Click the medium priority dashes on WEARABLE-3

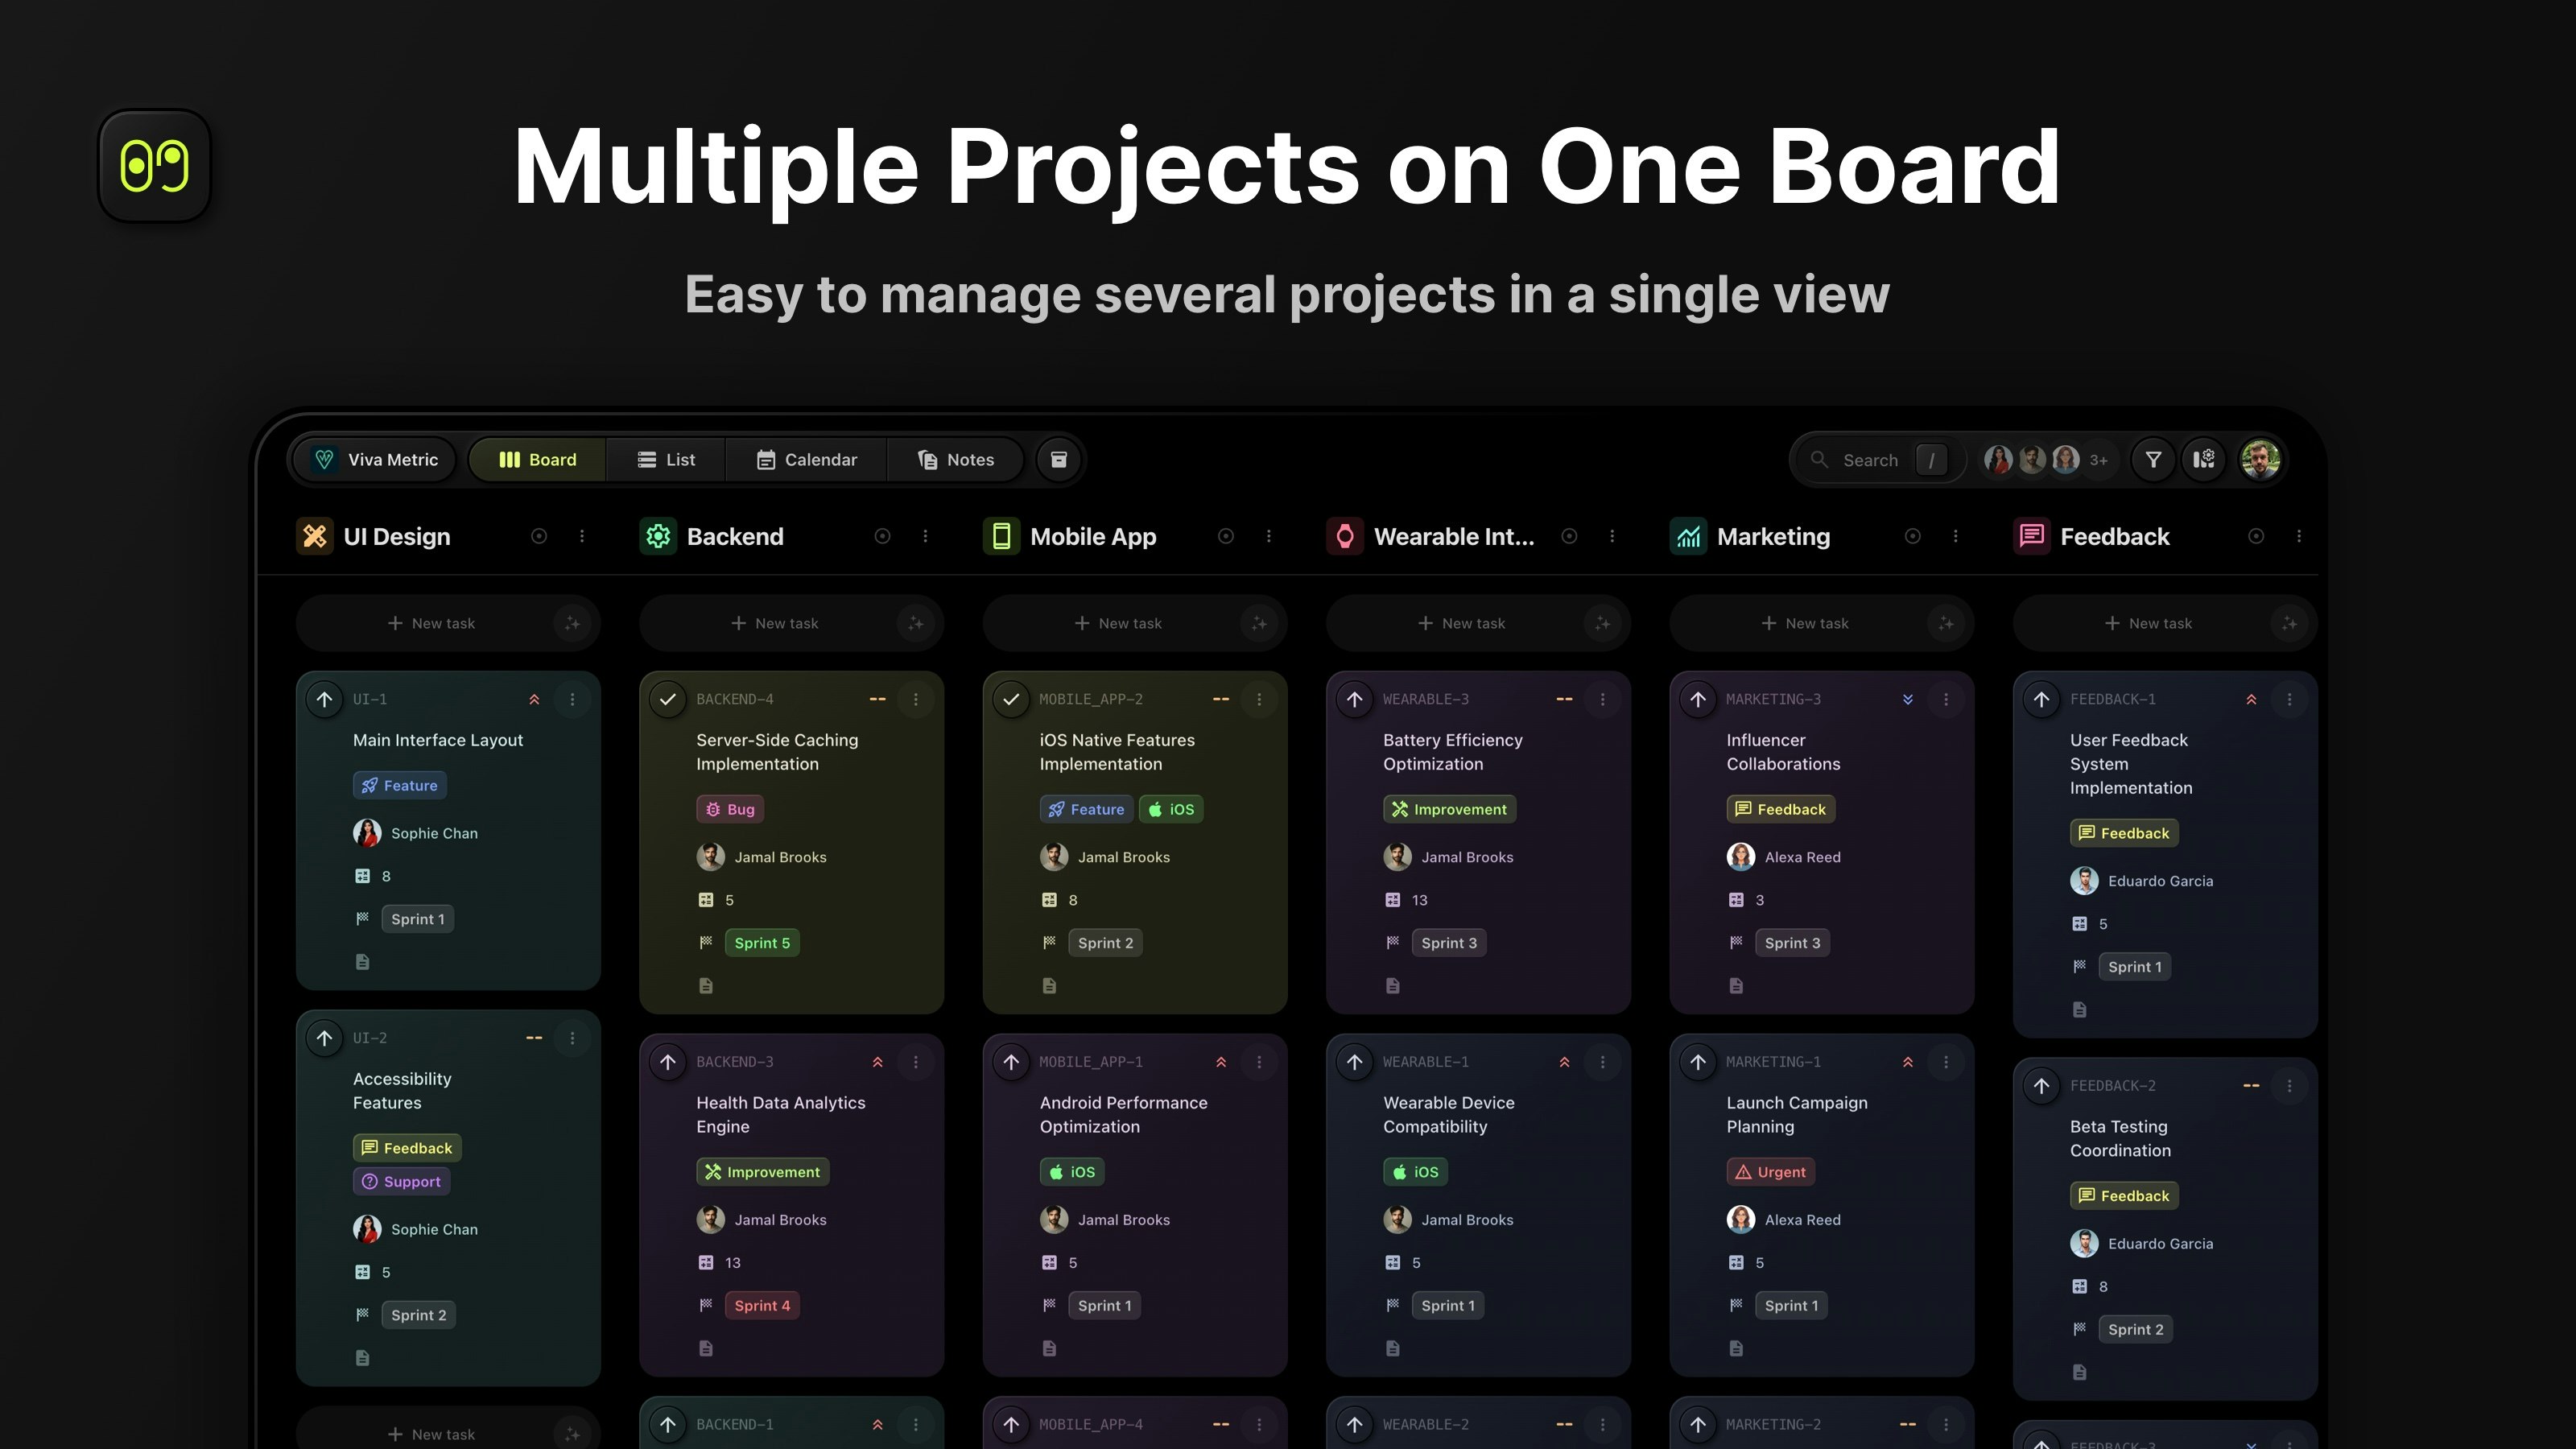coord(1564,700)
